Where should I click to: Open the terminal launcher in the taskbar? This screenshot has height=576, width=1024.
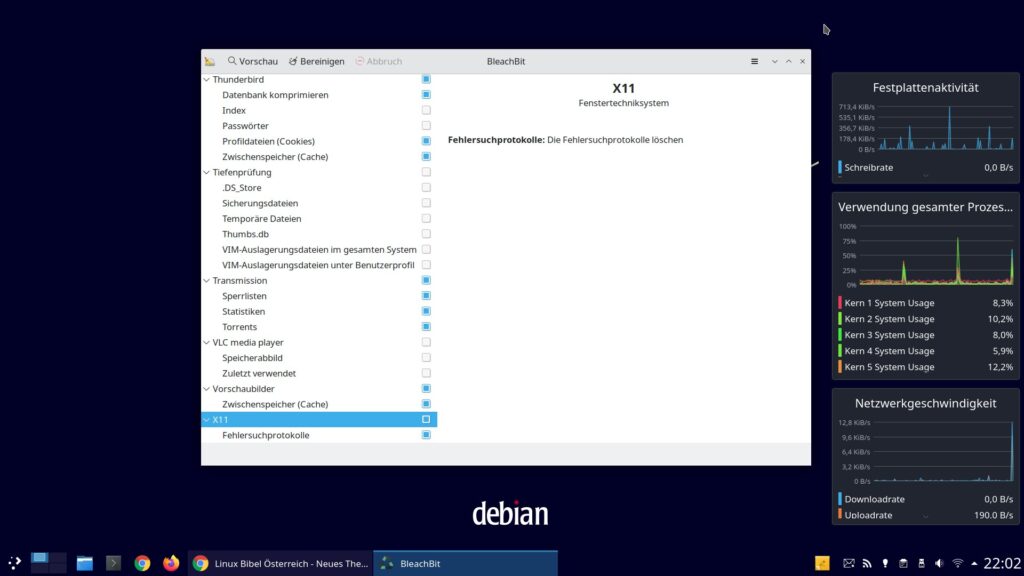point(113,563)
